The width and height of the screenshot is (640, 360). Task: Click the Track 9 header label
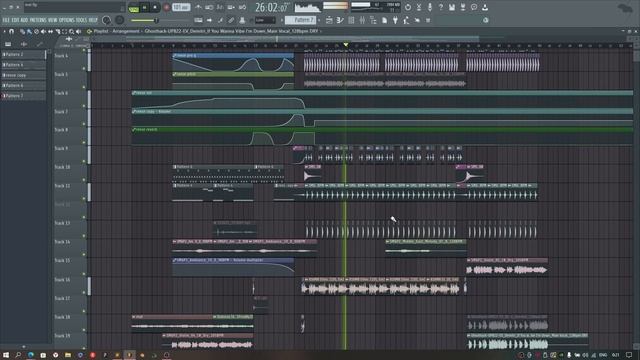tap(62, 149)
